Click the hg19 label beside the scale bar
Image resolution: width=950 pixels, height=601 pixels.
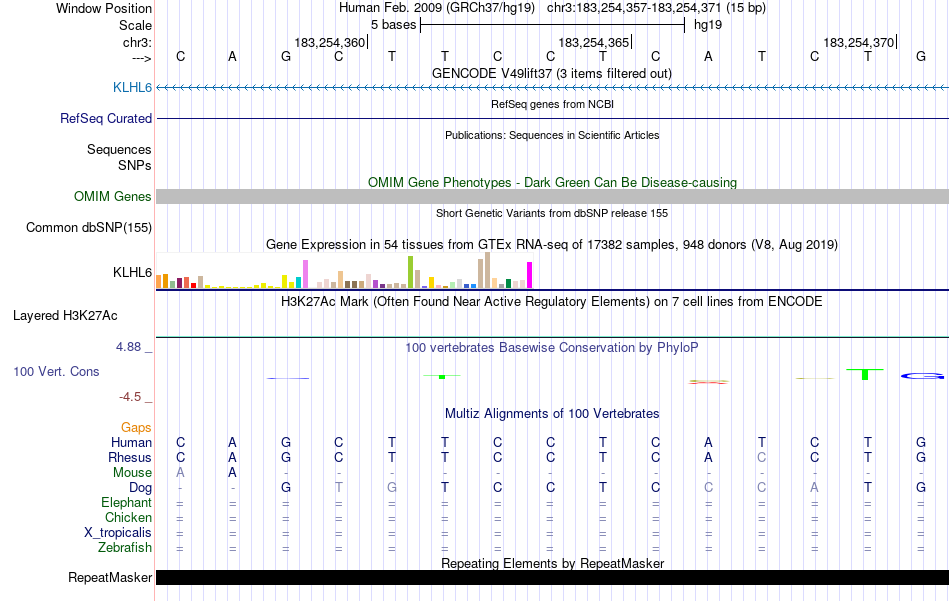pos(708,25)
